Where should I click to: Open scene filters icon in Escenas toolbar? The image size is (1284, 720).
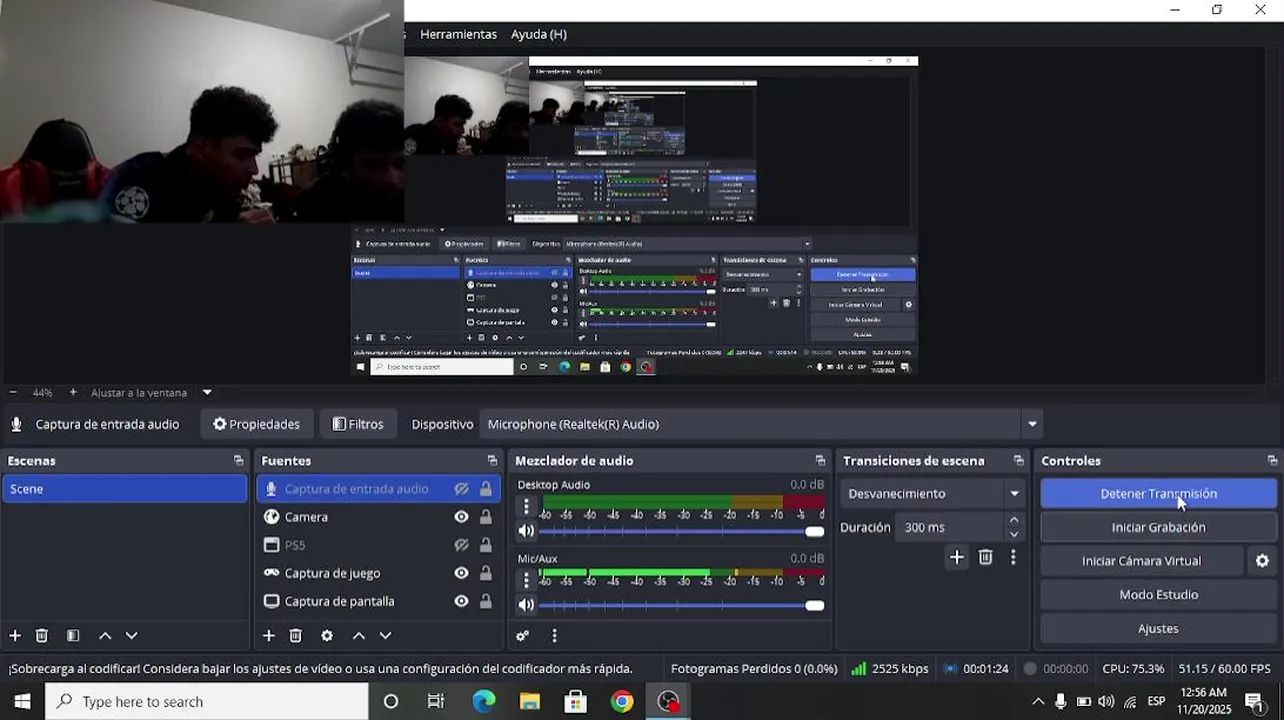[x=73, y=635]
